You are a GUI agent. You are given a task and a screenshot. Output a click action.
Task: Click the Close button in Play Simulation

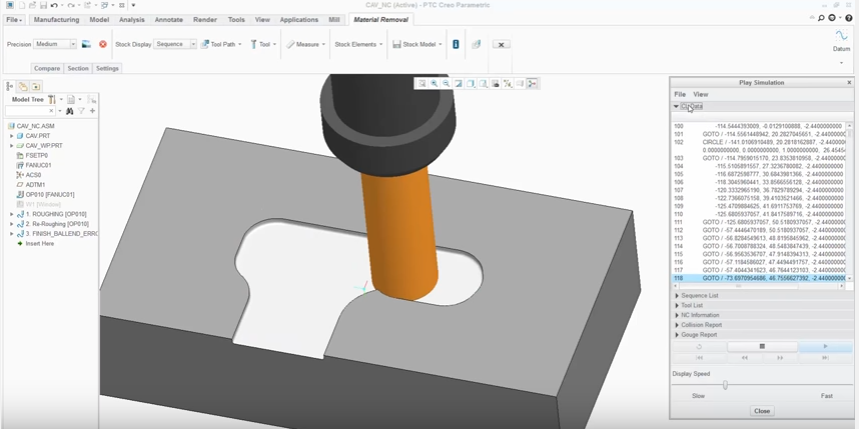pyautogui.click(x=762, y=411)
